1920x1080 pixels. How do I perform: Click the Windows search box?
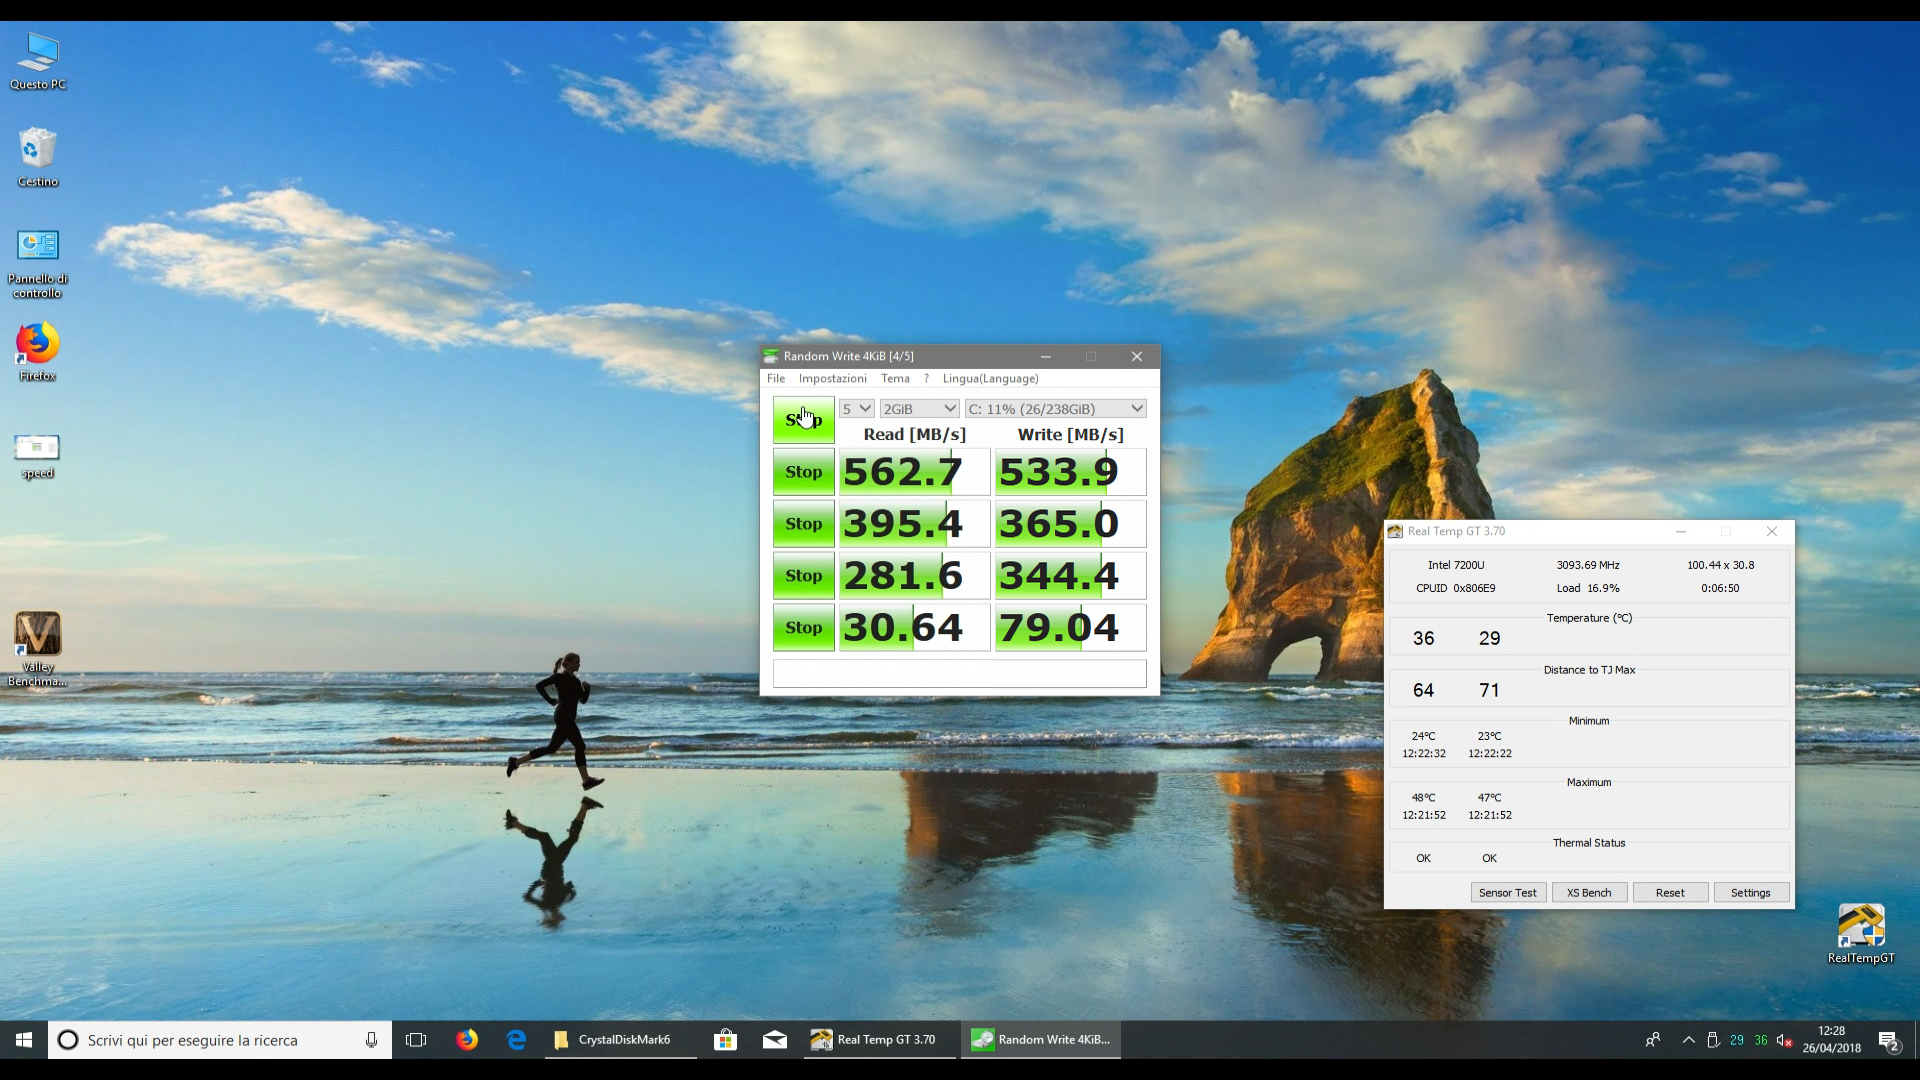tap(220, 1040)
